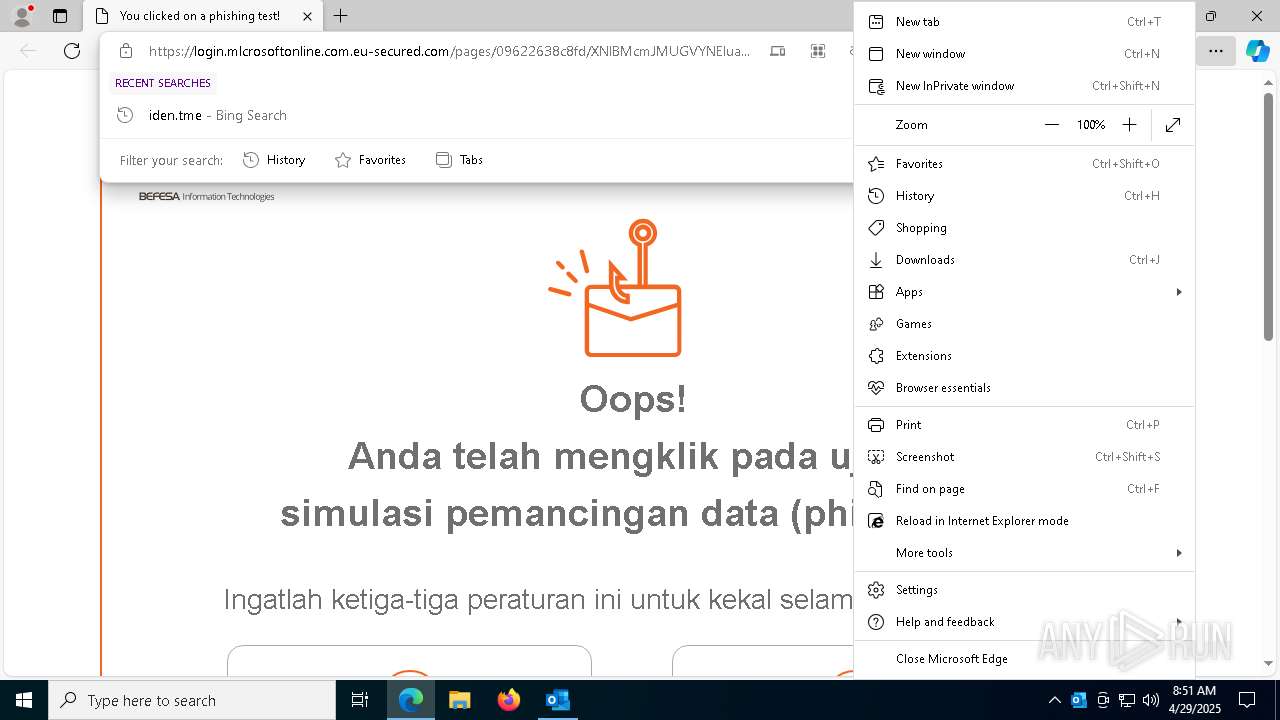
Task: Select recent search iden.tme
Action: pyautogui.click(x=476, y=115)
